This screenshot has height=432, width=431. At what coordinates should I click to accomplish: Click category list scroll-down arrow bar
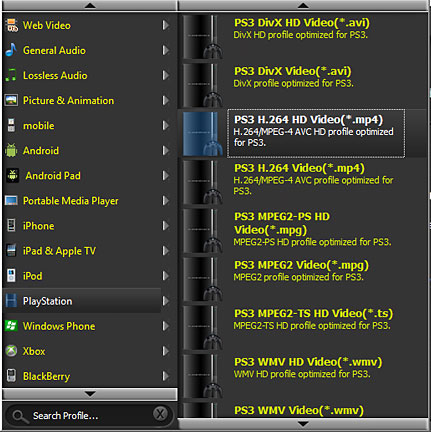tap(90, 394)
